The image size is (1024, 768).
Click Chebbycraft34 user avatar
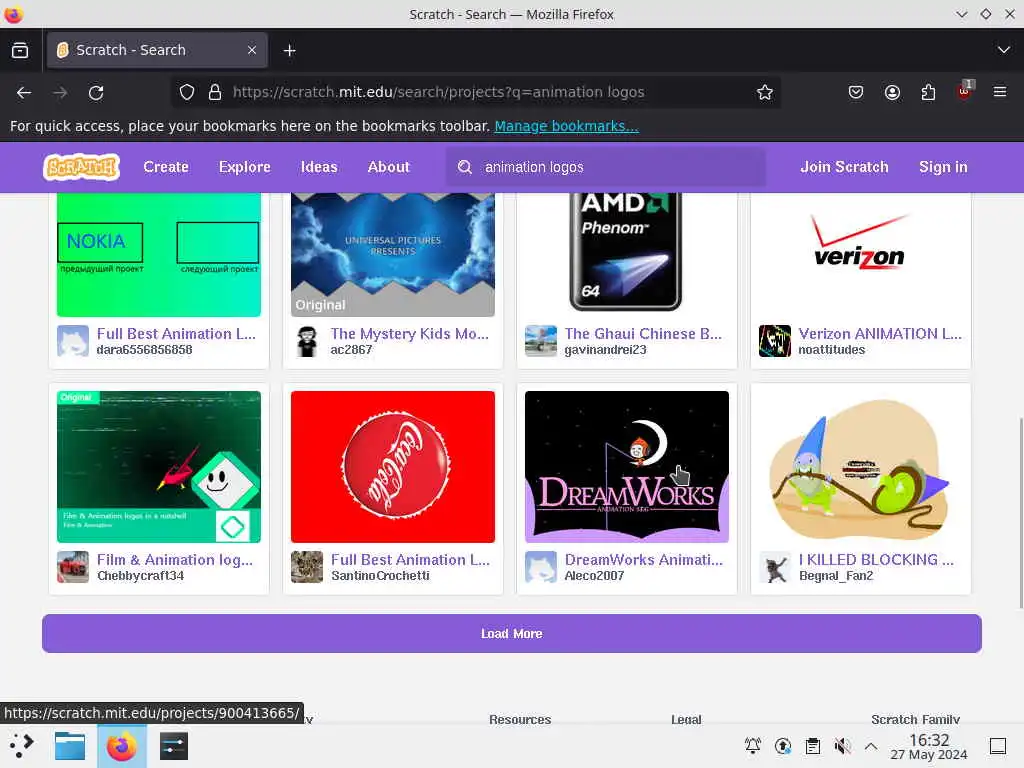click(72, 567)
